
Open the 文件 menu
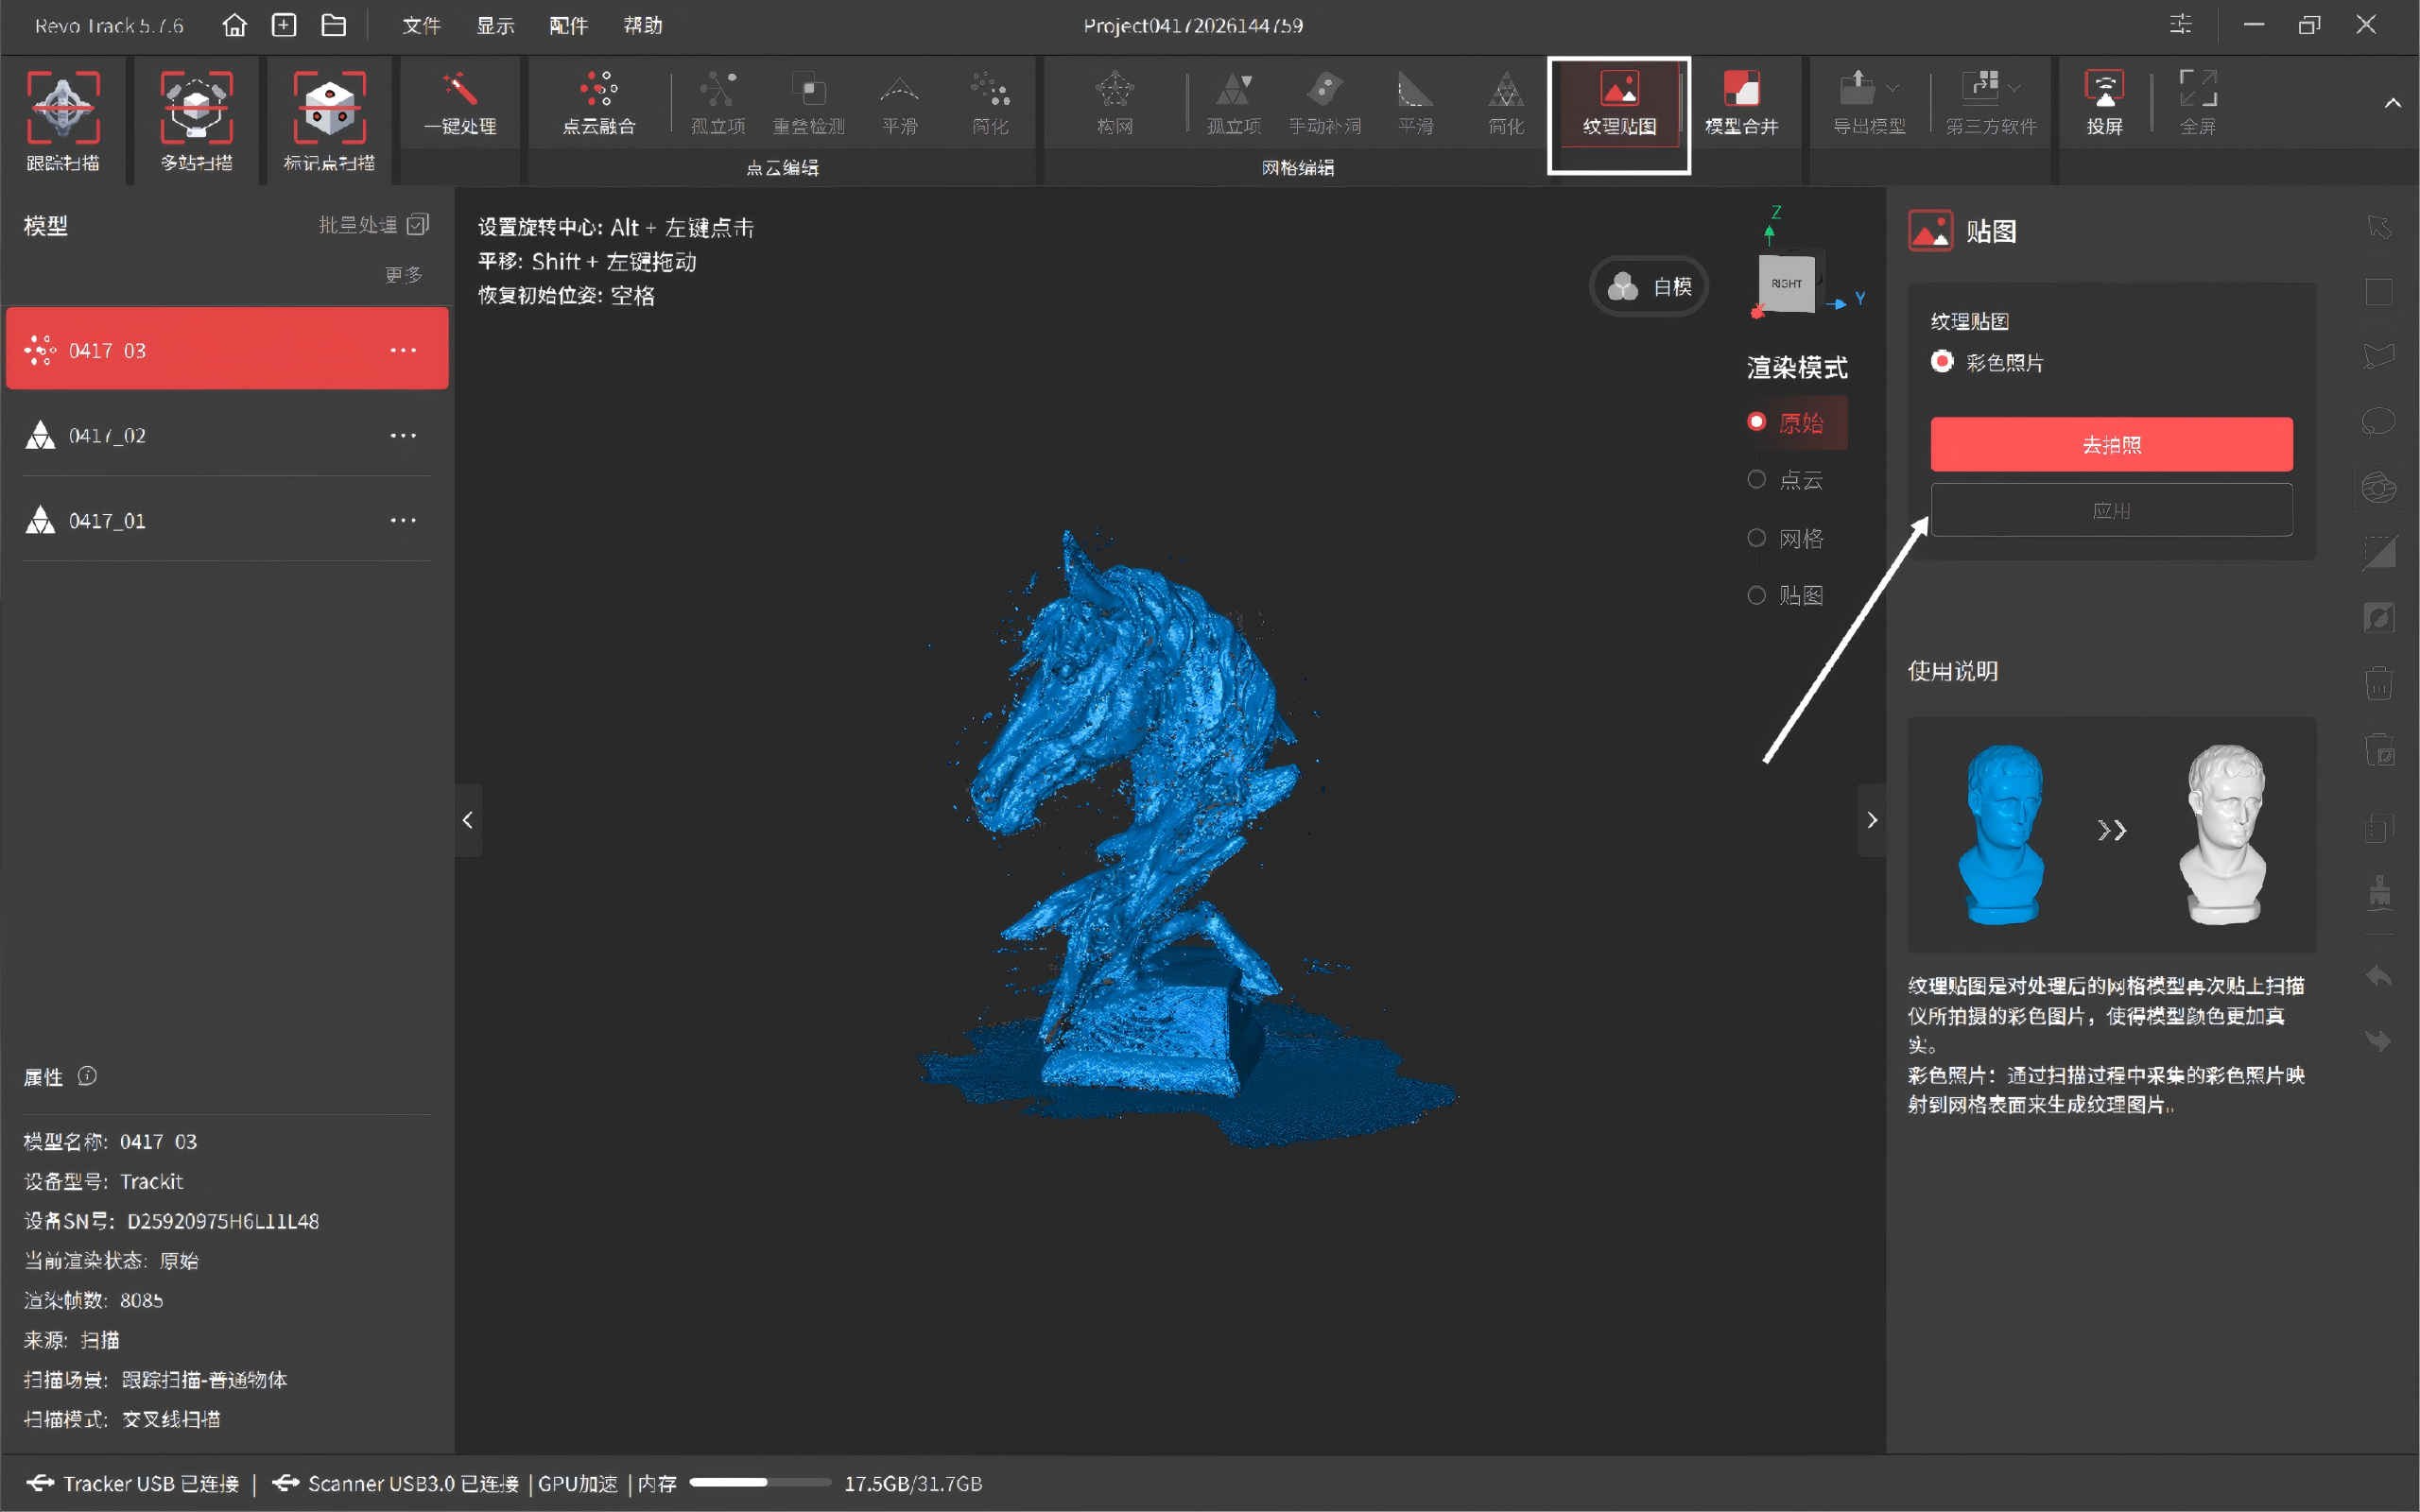coord(421,25)
